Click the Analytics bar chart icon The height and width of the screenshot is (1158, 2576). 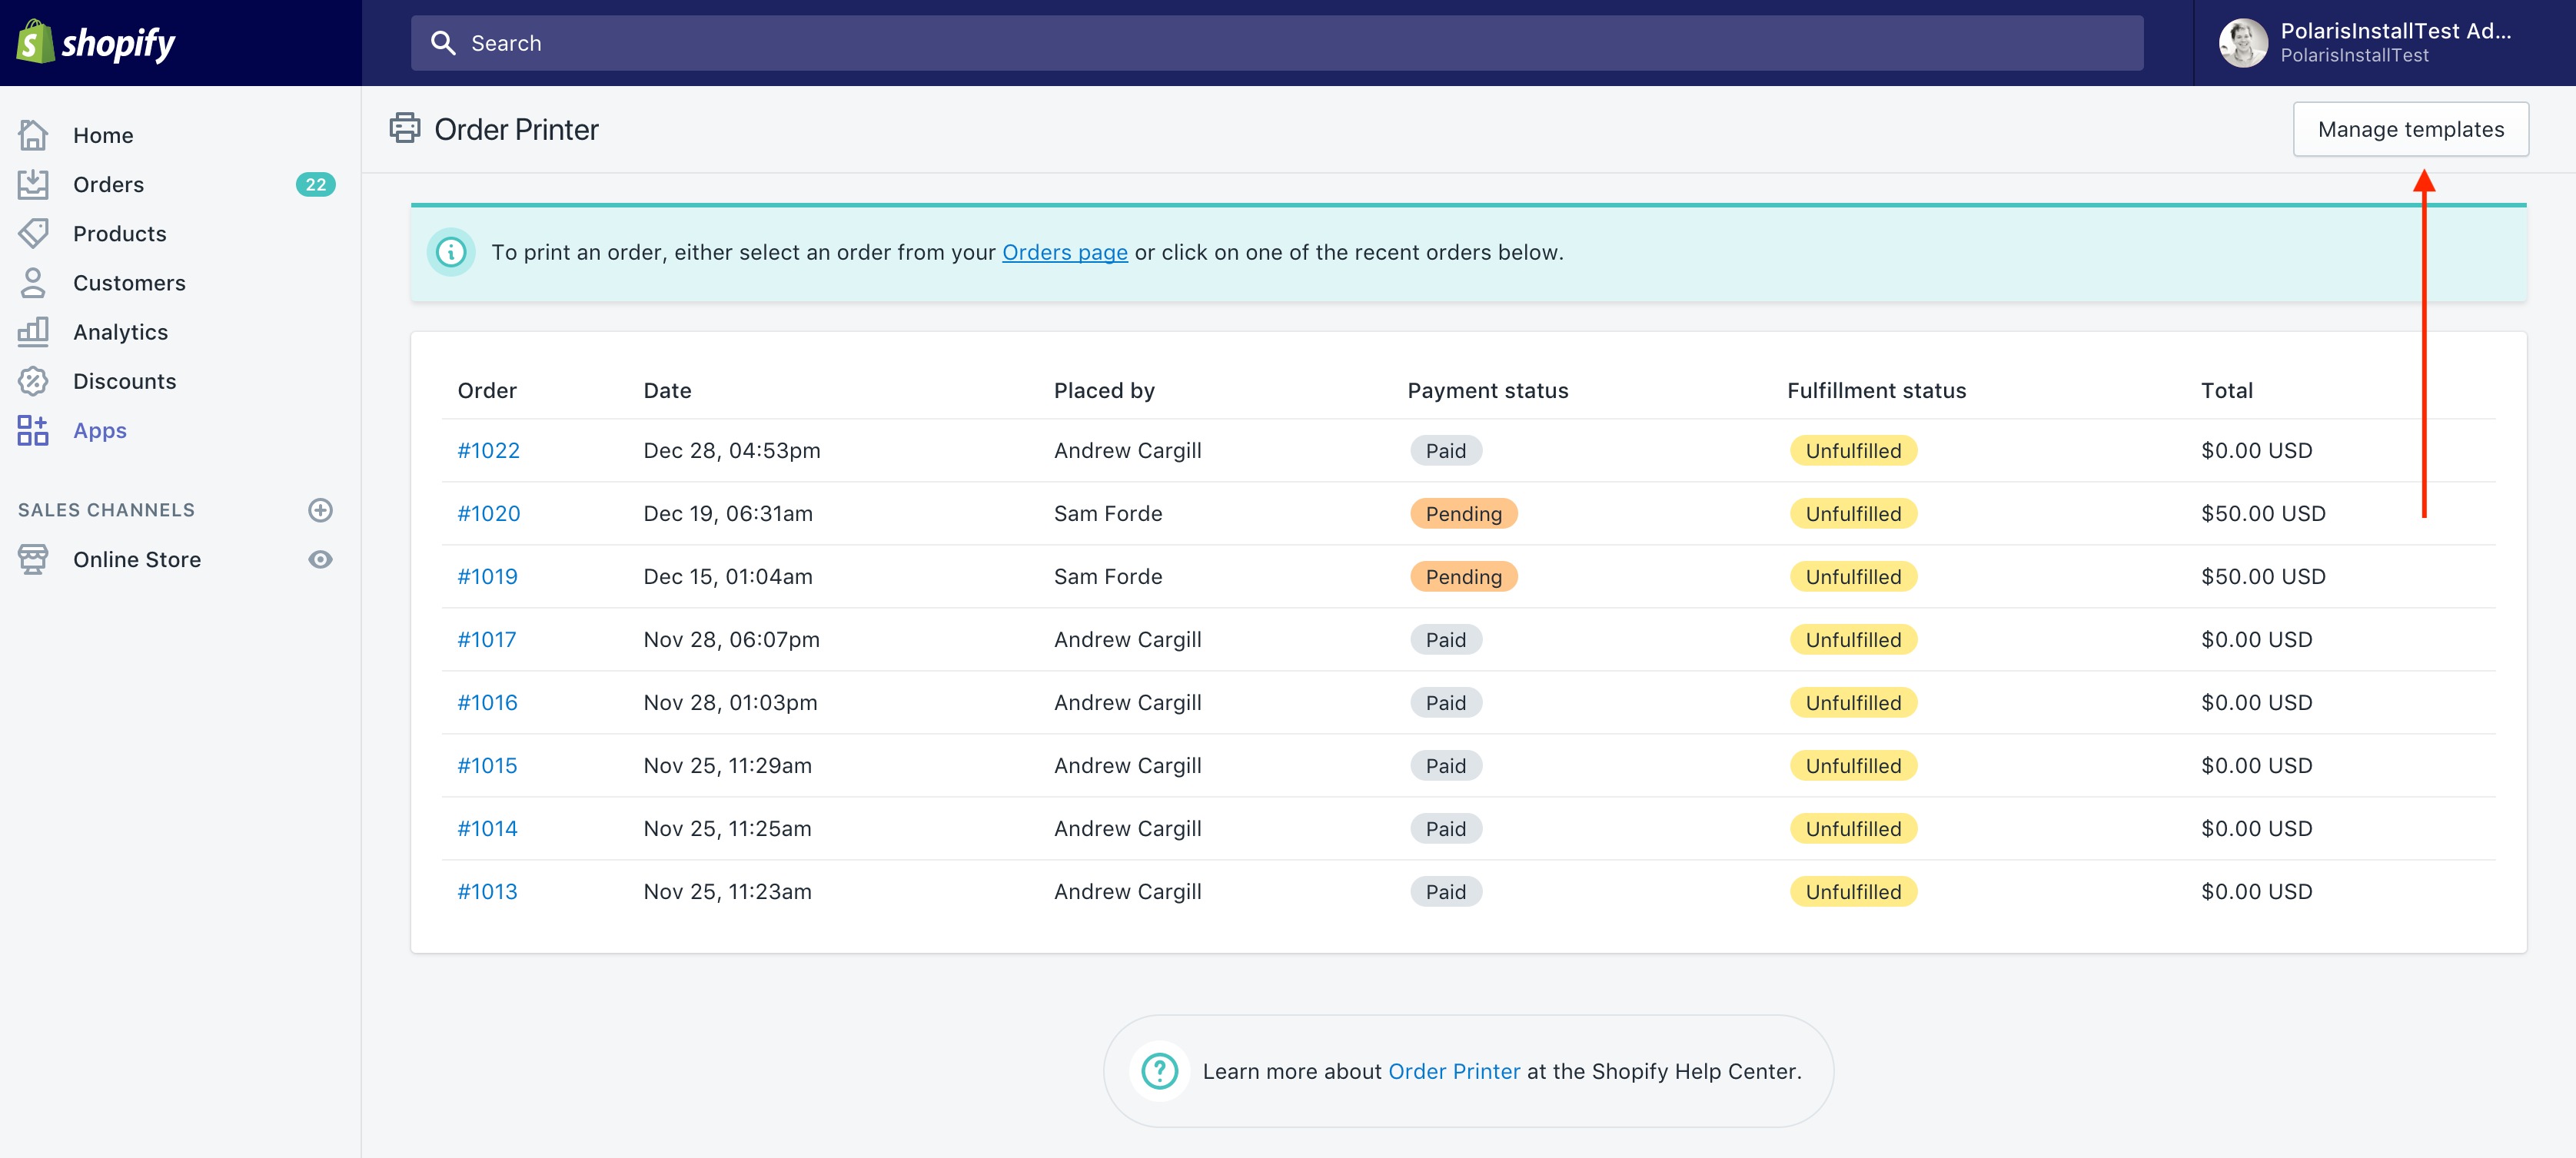pos(33,332)
